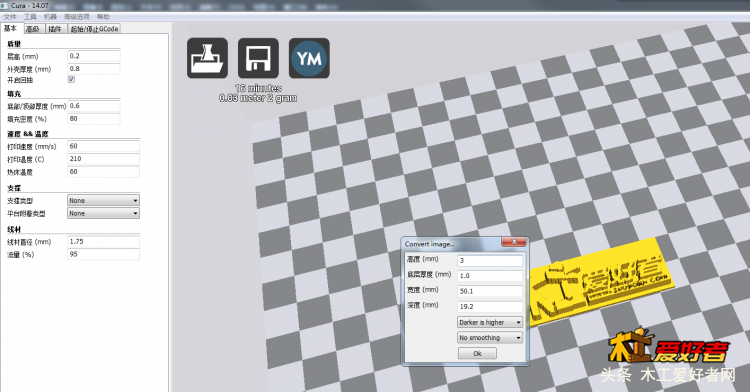Click the layer height field showing 0.2
The height and width of the screenshot is (392, 750).
tap(94, 56)
